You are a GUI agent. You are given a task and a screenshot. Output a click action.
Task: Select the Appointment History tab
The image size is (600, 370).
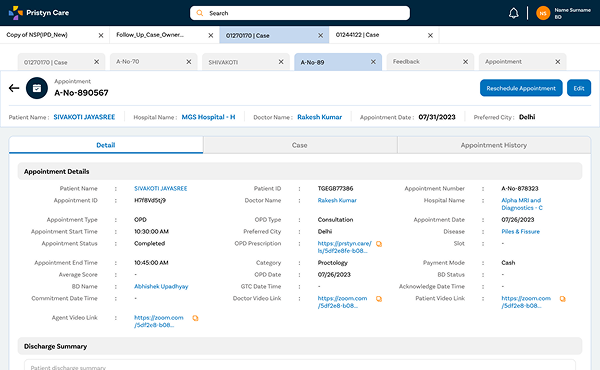tap(494, 145)
